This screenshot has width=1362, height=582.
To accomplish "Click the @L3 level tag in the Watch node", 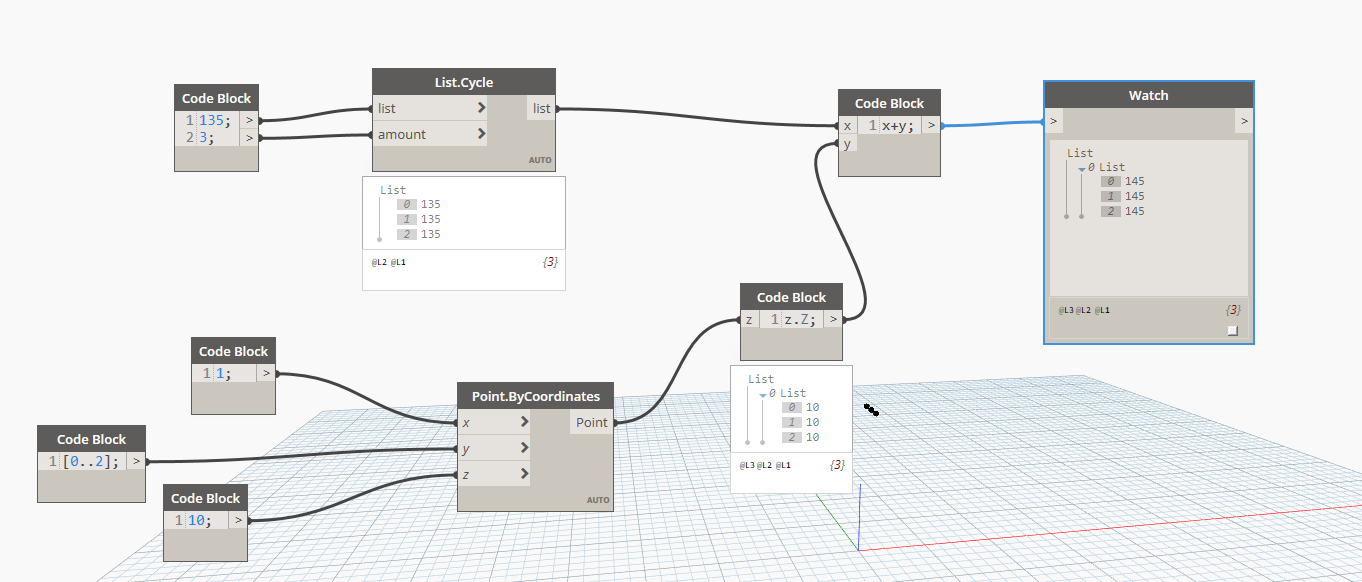I will tap(1066, 310).
